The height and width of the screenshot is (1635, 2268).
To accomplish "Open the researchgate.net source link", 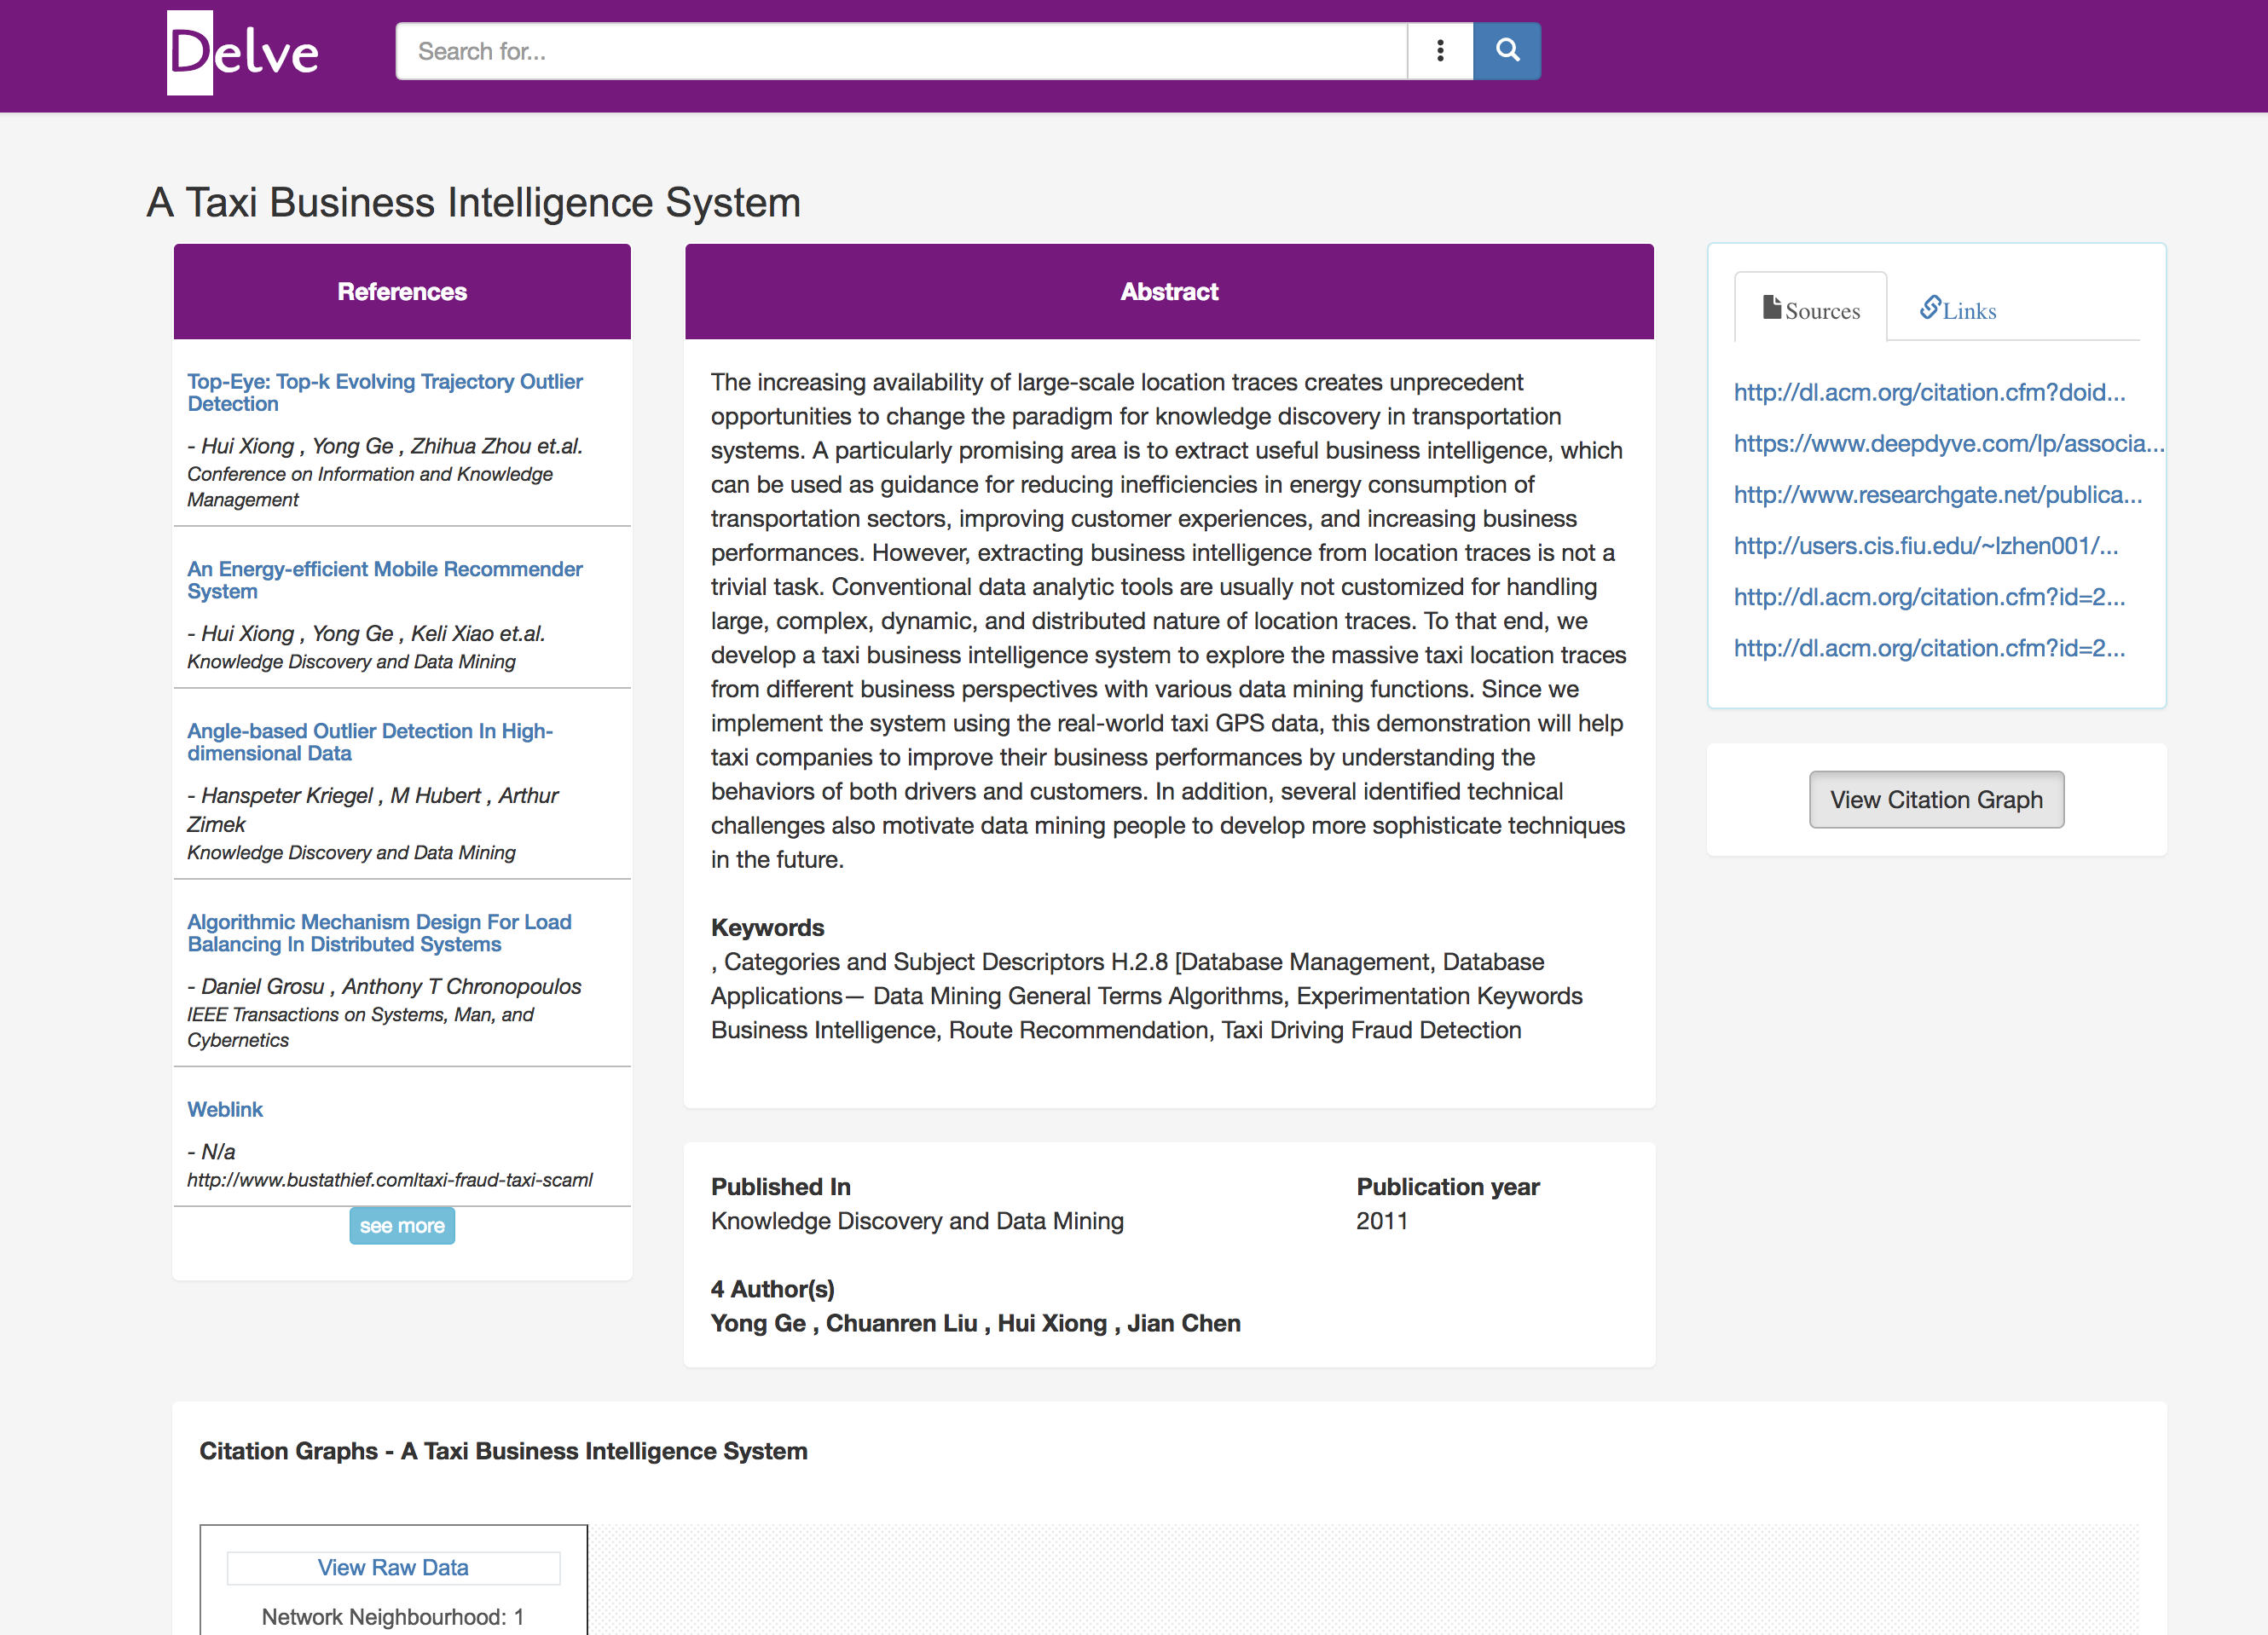I will [1937, 494].
